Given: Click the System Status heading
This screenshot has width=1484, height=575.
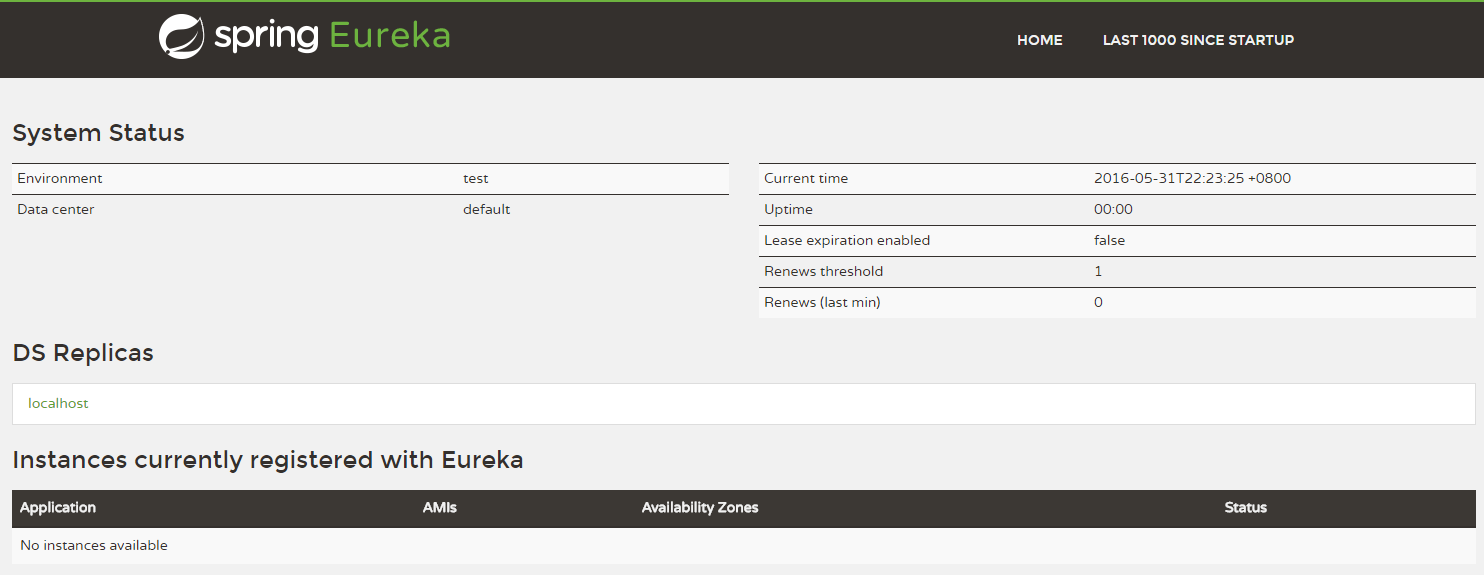Looking at the screenshot, I should [x=98, y=133].
